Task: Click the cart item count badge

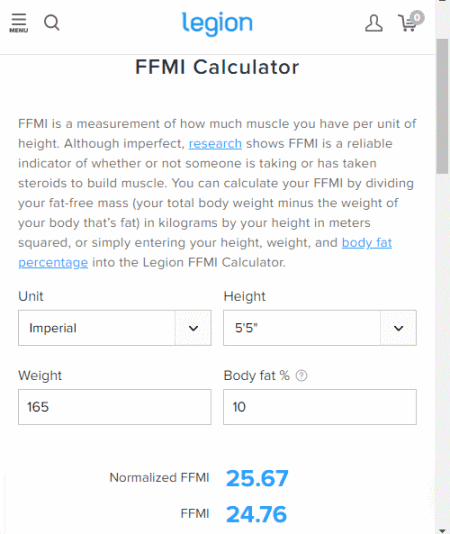Action: click(417, 17)
